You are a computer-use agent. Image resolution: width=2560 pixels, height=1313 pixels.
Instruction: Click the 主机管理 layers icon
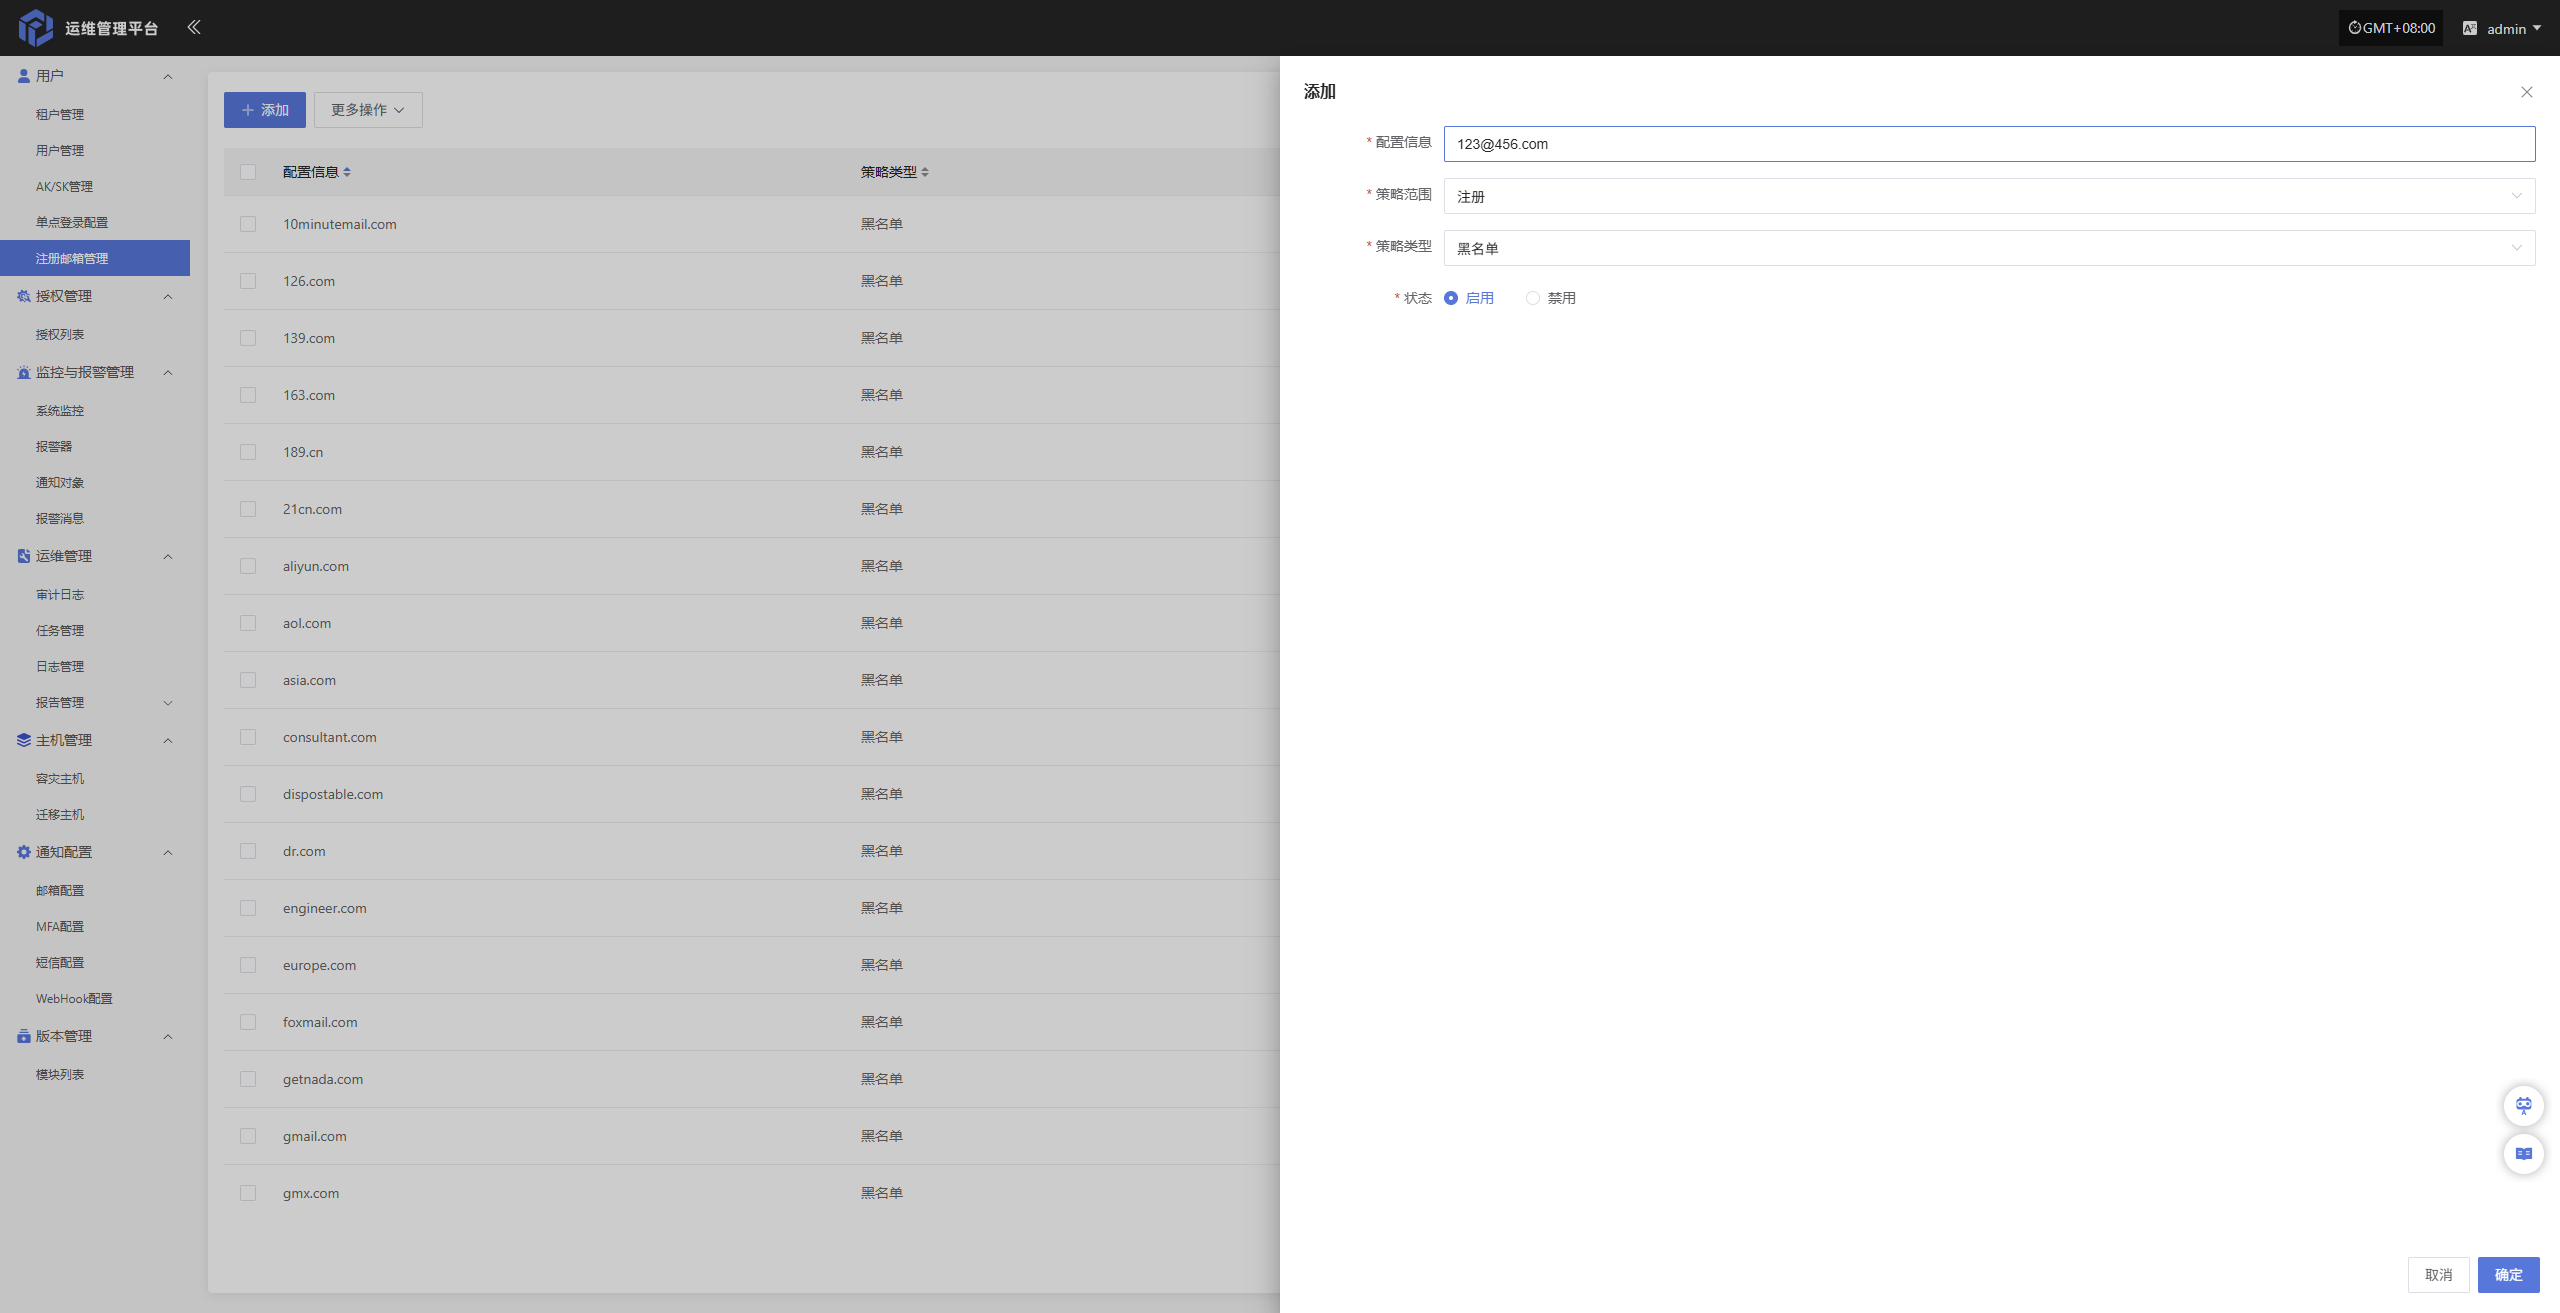23,740
